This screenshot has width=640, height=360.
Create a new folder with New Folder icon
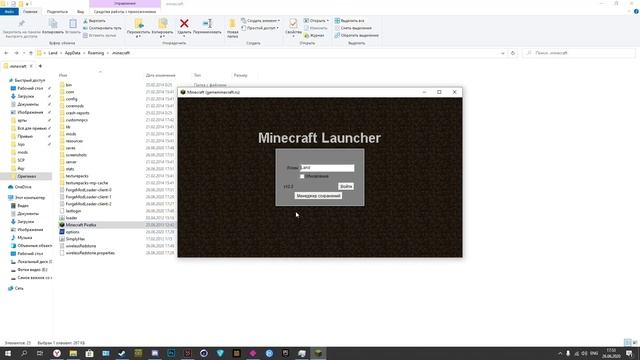pyautogui.click(x=232, y=24)
